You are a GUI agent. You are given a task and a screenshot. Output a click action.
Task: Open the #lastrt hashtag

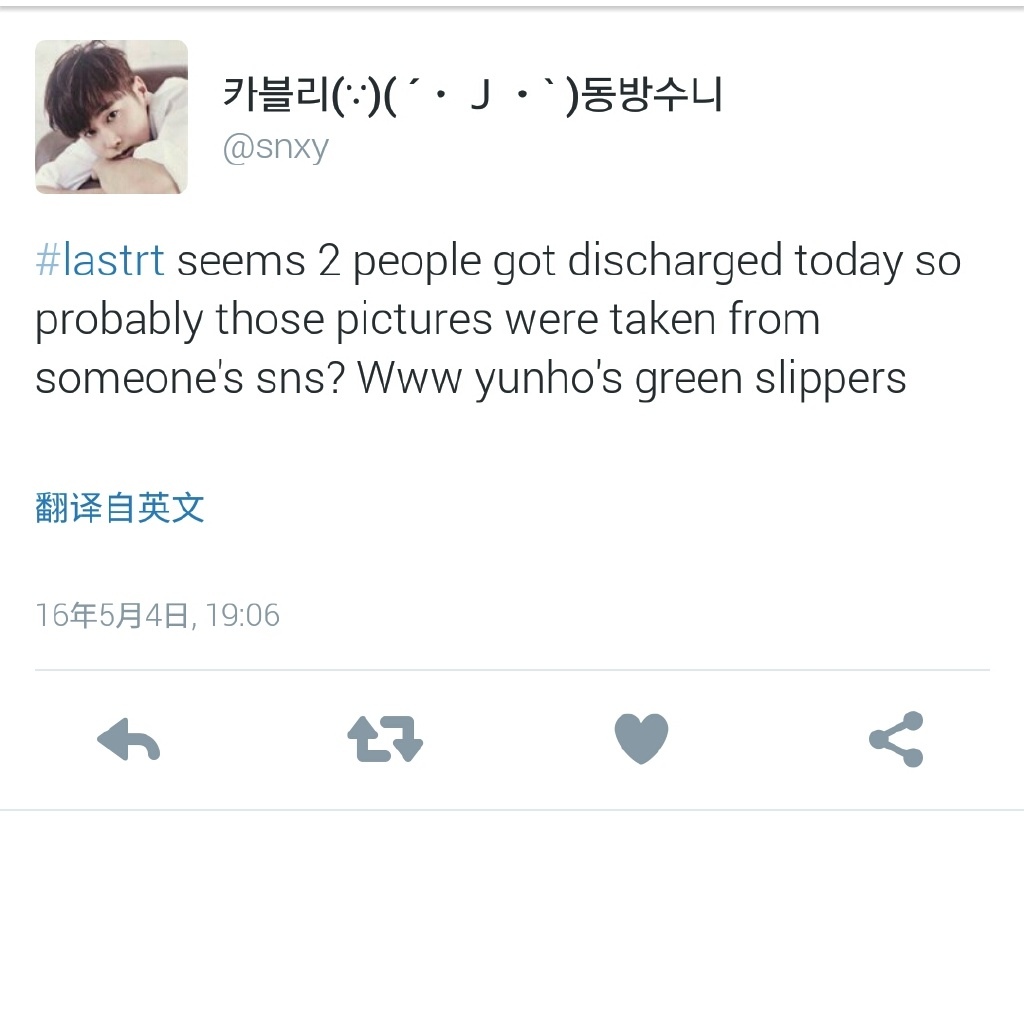point(99,261)
